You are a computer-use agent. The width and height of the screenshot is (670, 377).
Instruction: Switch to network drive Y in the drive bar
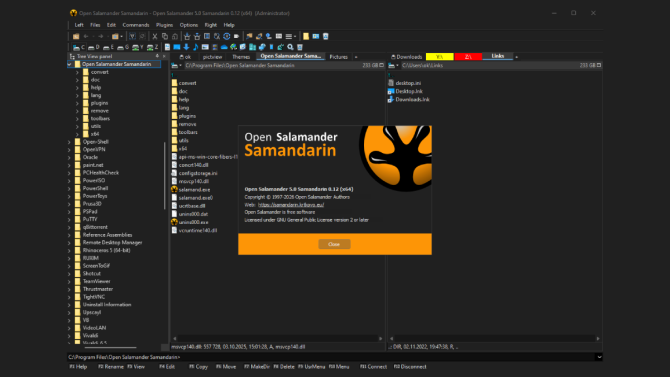click(138, 47)
